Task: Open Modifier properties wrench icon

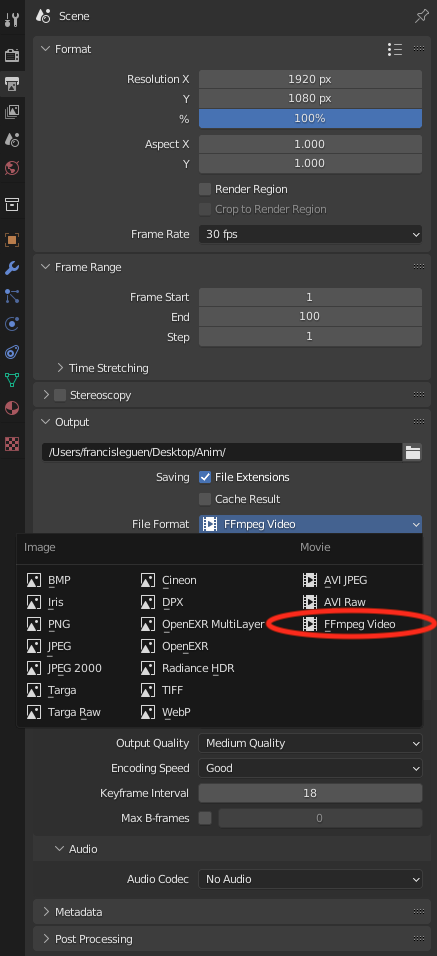Action: click(x=12, y=268)
